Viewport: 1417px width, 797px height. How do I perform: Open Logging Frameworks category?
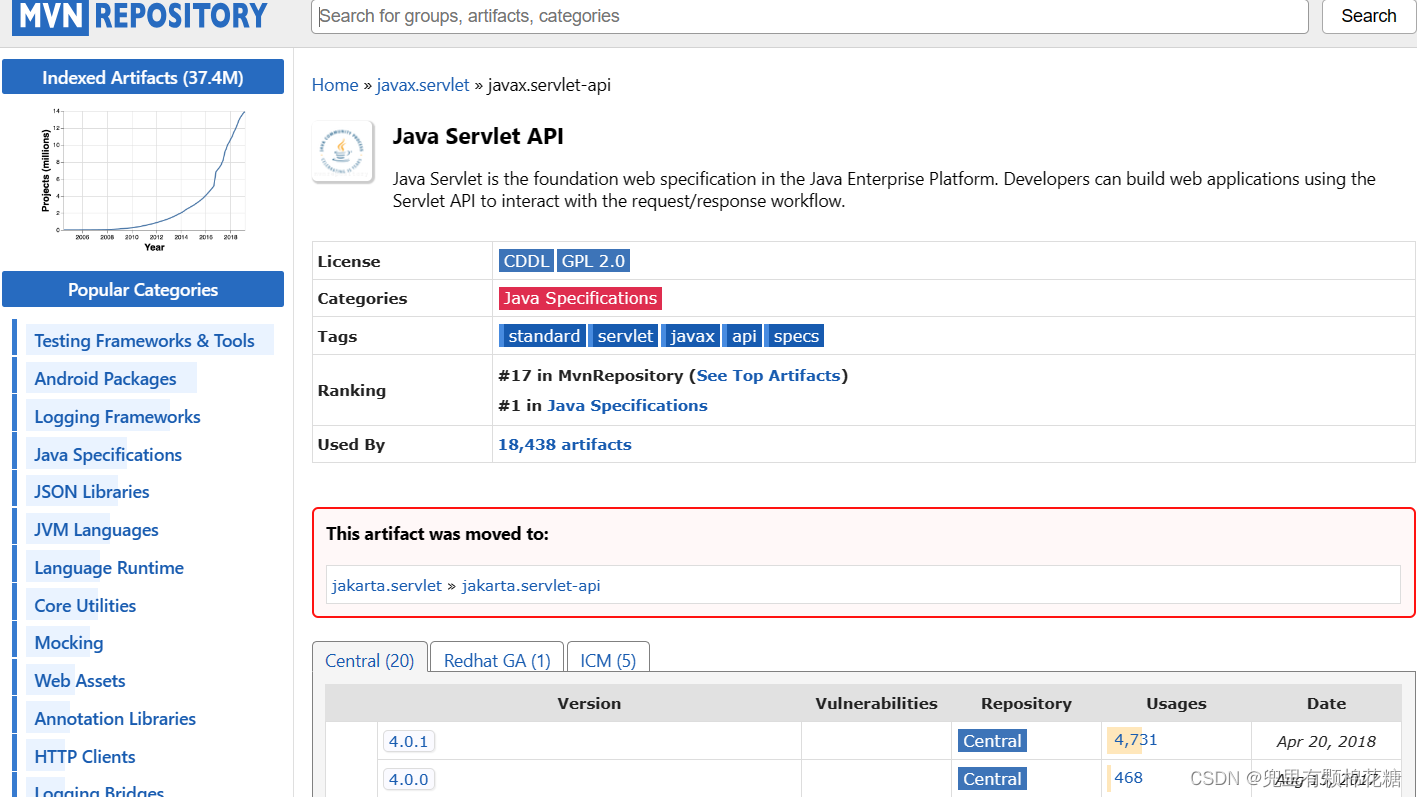(117, 417)
